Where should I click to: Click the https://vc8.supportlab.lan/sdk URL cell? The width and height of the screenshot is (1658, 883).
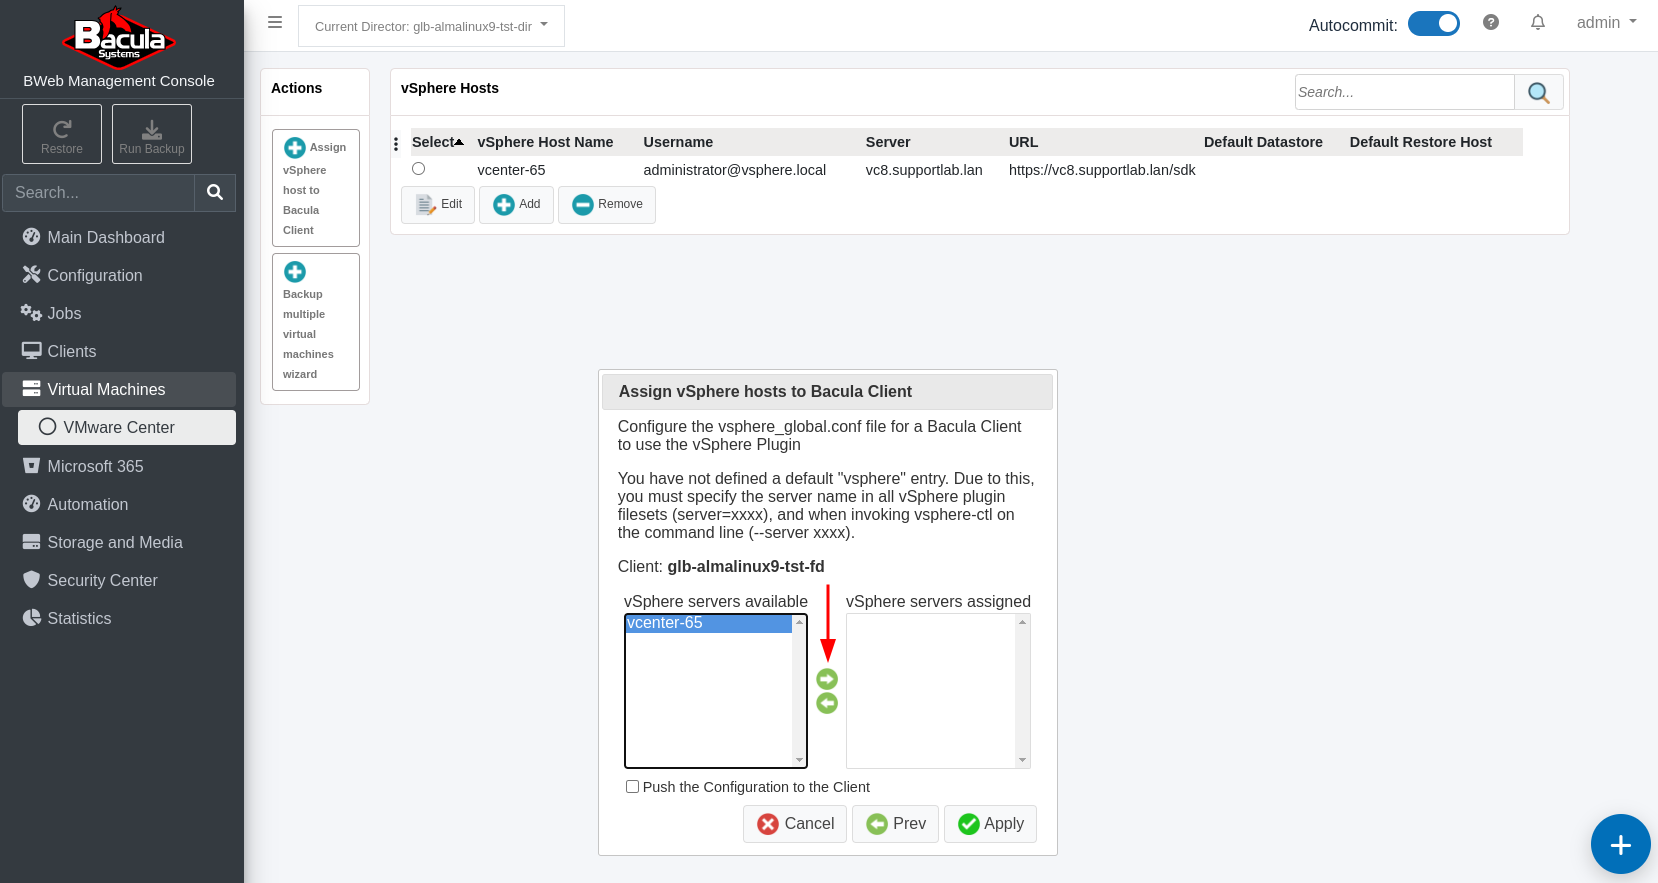point(1102,170)
